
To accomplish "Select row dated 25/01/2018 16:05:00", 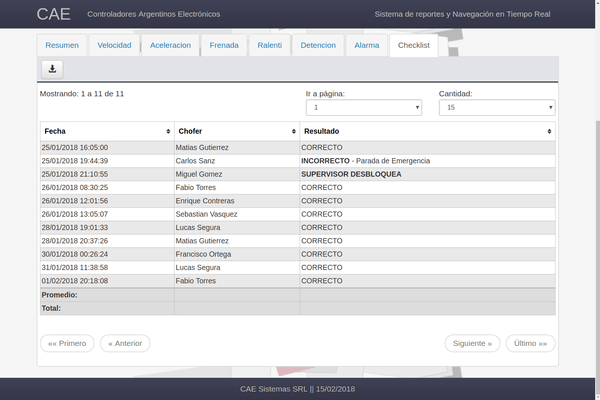I will (298, 147).
